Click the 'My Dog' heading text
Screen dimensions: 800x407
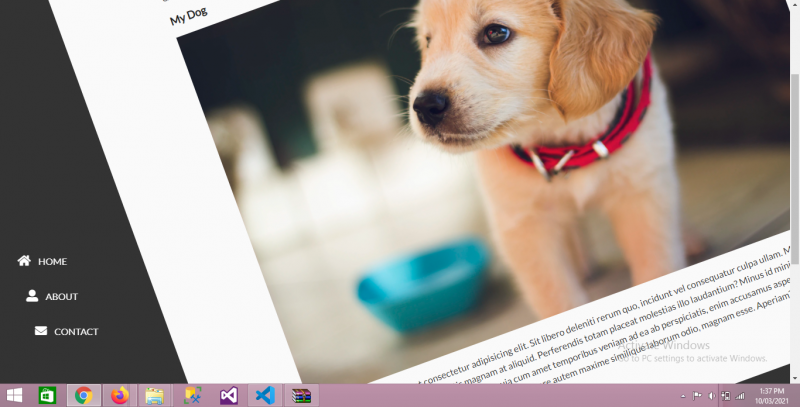(x=189, y=16)
